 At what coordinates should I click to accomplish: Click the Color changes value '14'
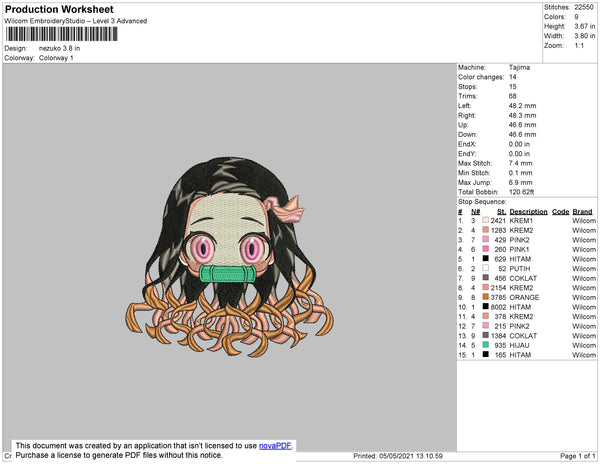pos(513,77)
